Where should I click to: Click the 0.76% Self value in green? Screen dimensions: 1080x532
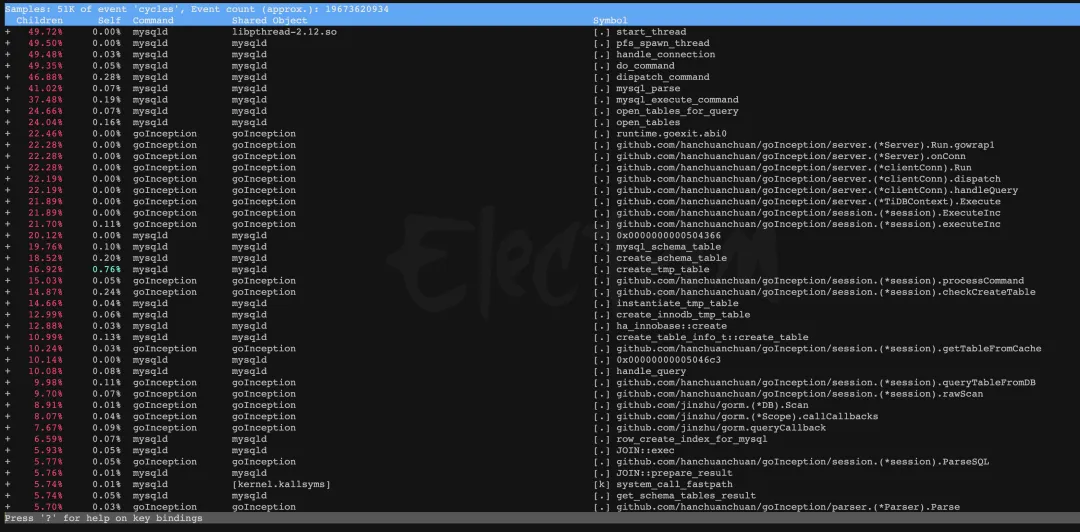click(106, 269)
